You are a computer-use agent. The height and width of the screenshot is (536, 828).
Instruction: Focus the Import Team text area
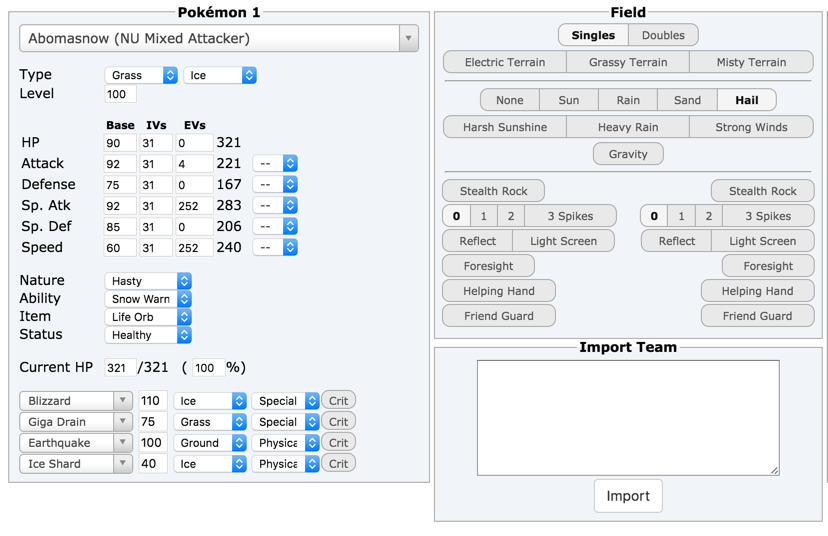[x=628, y=418]
